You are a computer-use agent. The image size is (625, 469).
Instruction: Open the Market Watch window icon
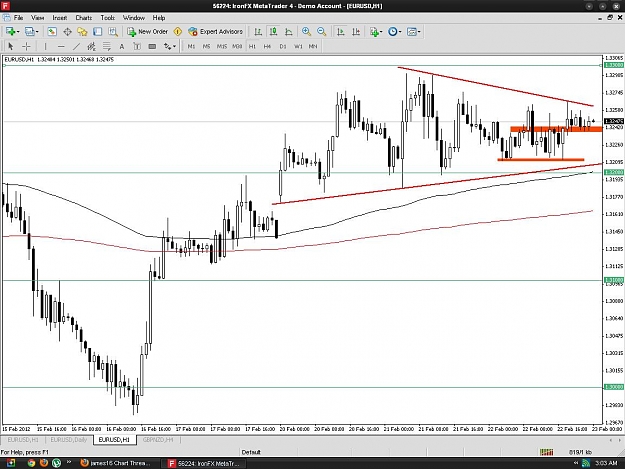(x=52, y=31)
